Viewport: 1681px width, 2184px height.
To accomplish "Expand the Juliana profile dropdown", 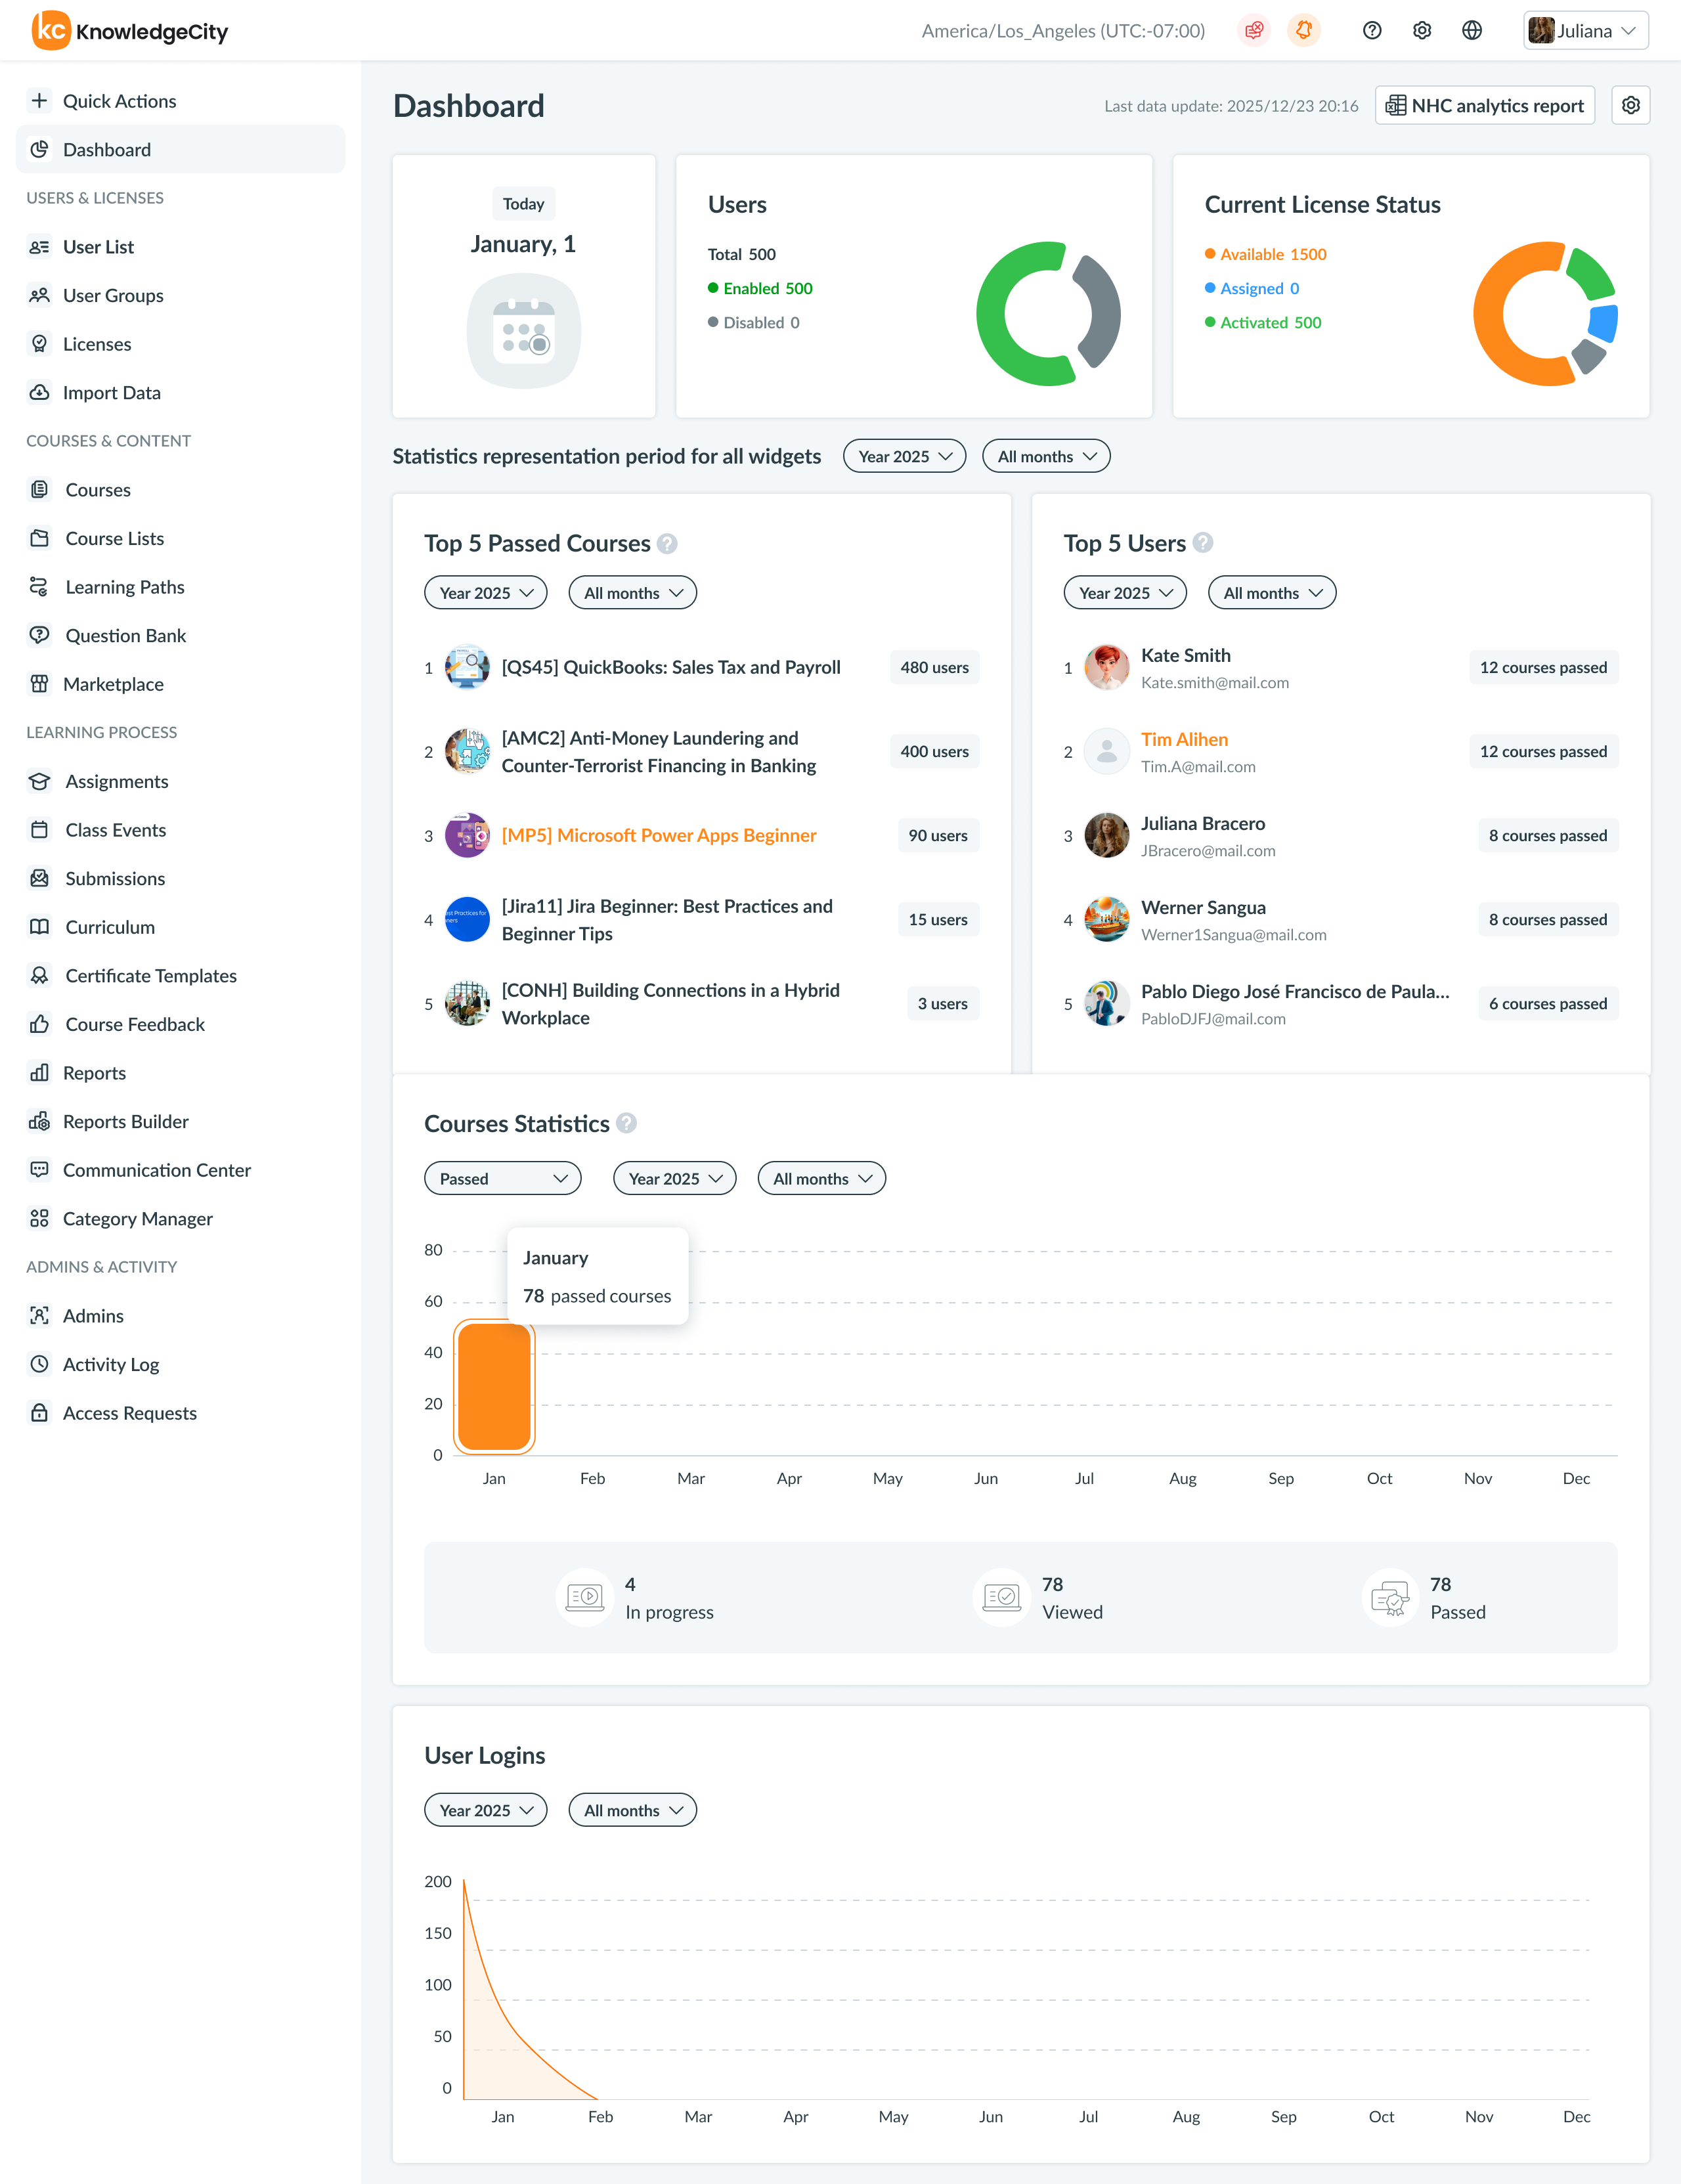I will click(x=1585, y=30).
